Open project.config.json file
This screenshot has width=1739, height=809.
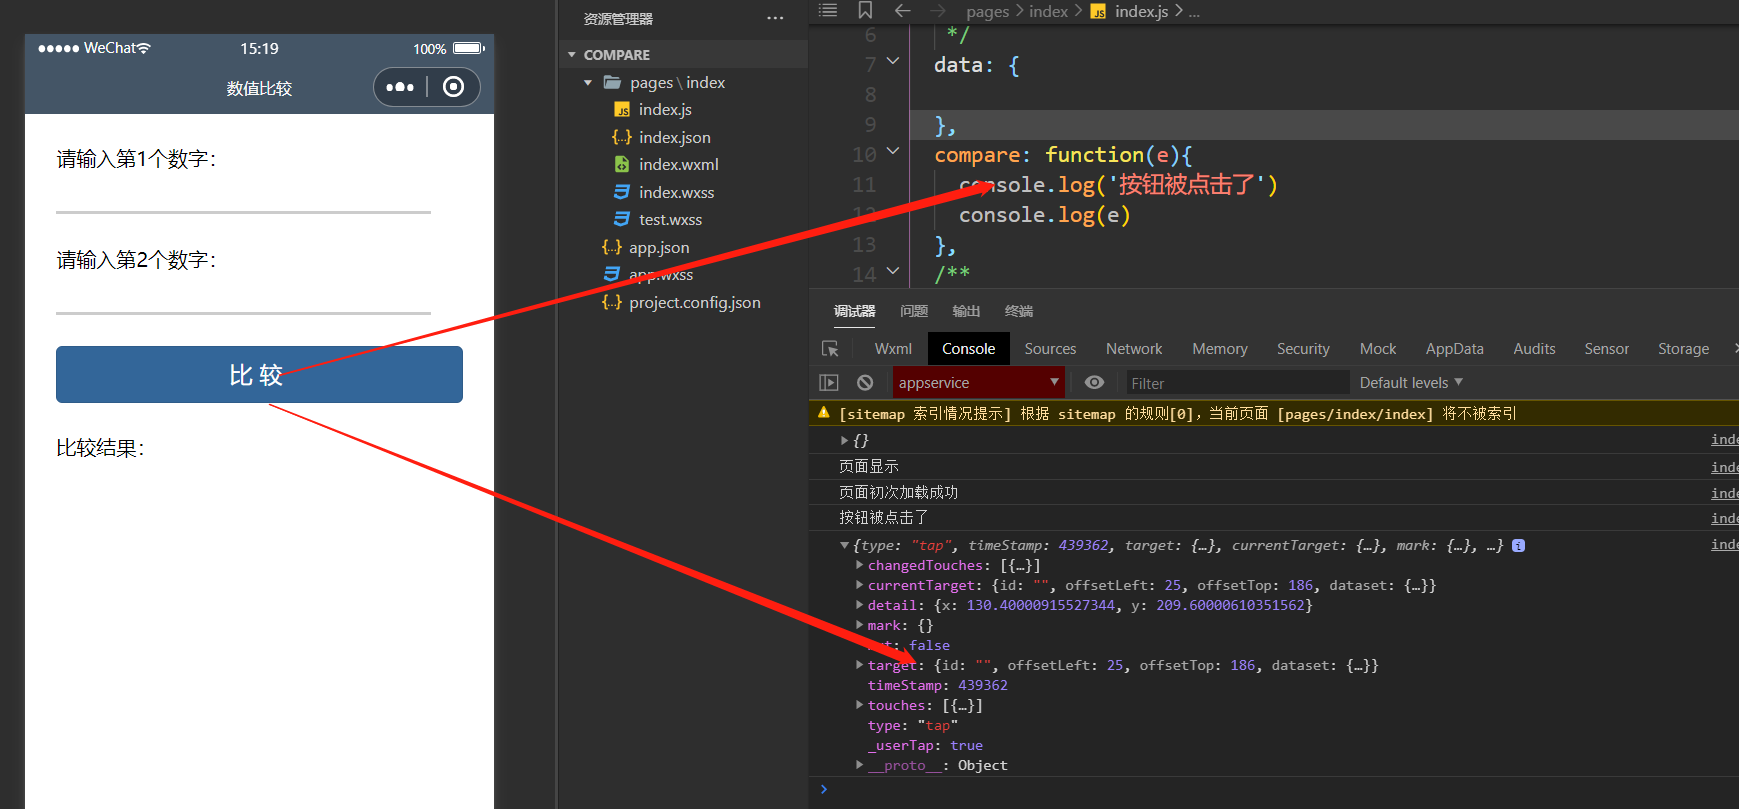694,302
